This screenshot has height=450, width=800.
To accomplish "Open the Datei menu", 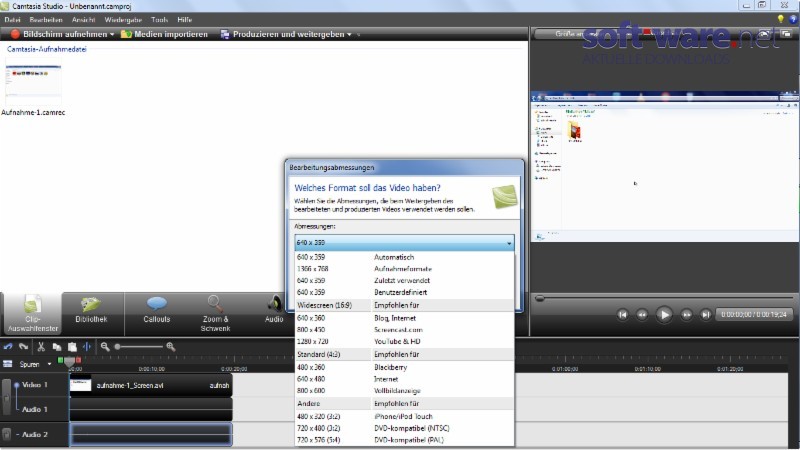I will coord(12,19).
